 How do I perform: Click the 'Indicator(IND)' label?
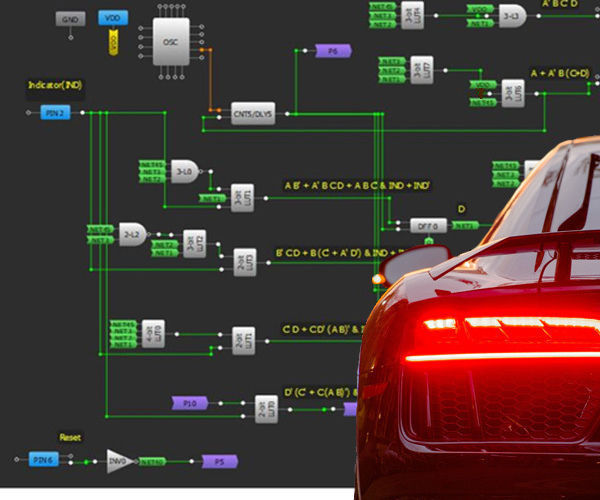point(55,85)
